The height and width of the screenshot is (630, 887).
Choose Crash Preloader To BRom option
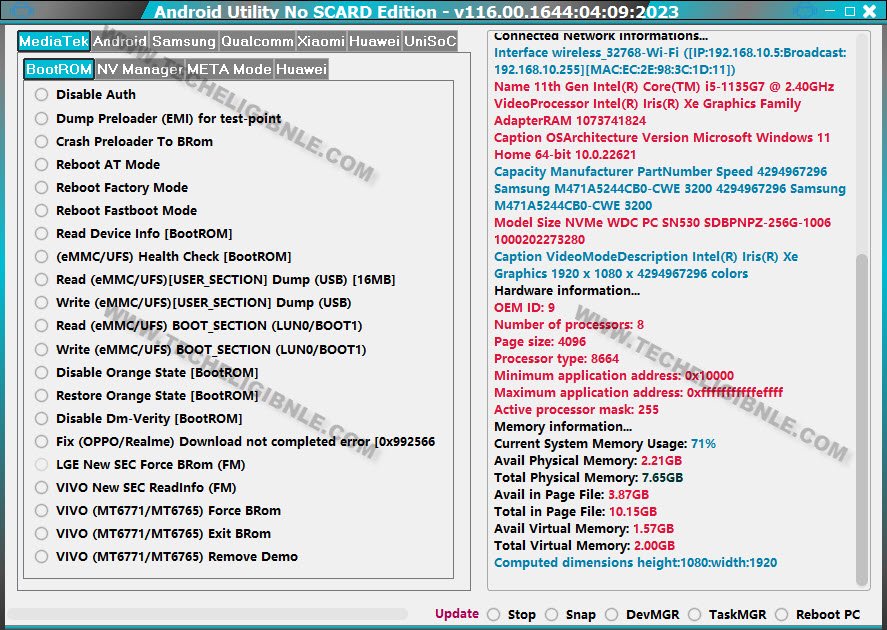click(x=41, y=141)
